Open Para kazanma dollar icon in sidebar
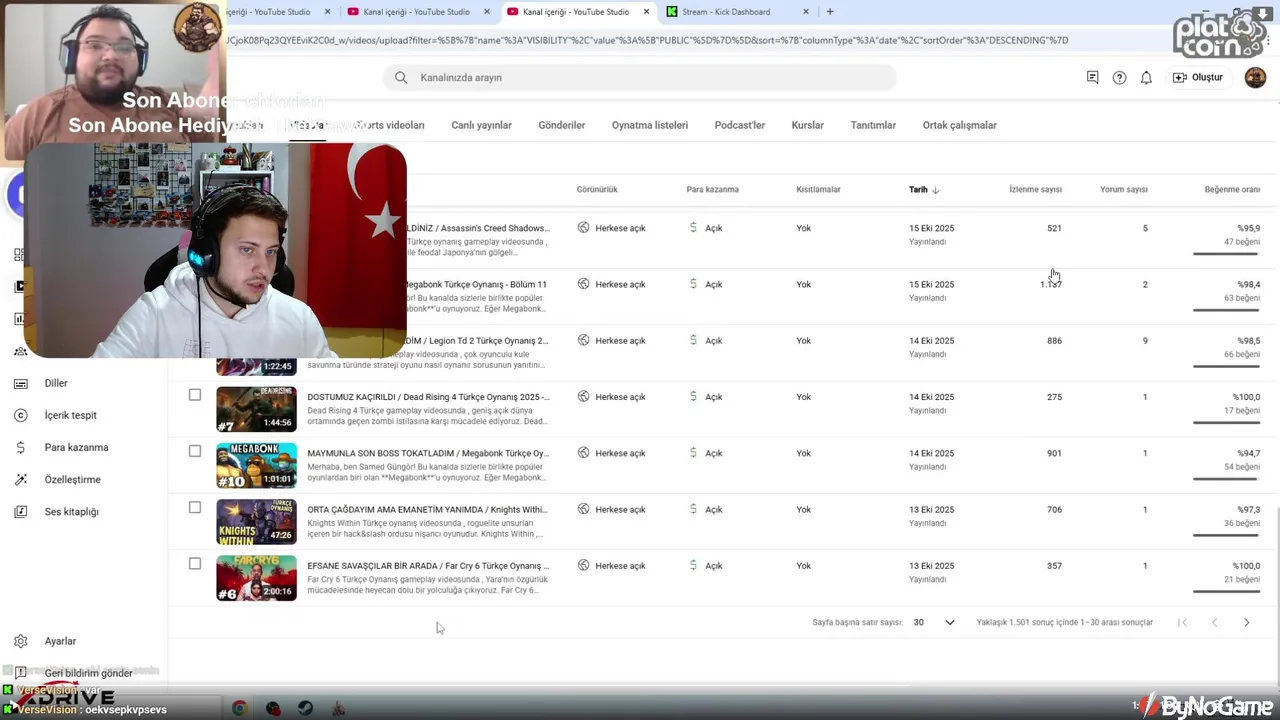This screenshot has width=1280, height=720. coord(20,447)
